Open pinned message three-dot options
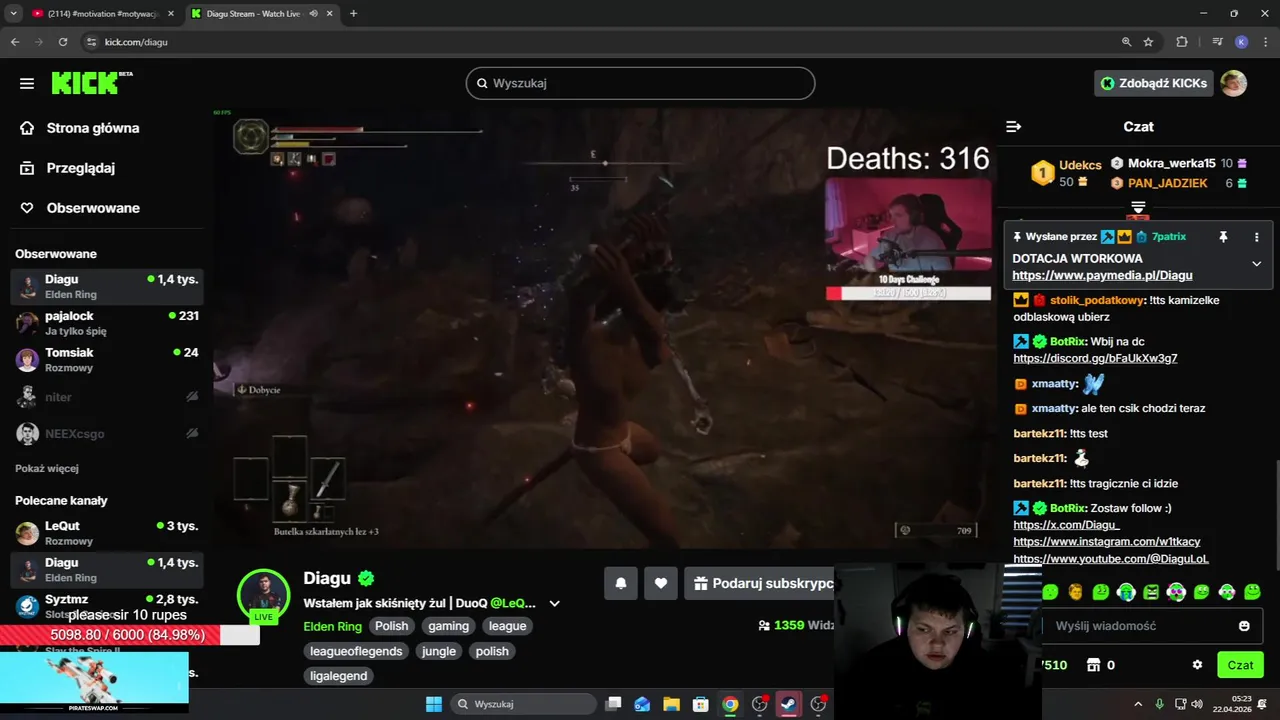This screenshot has height=720, width=1280. 1257,237
